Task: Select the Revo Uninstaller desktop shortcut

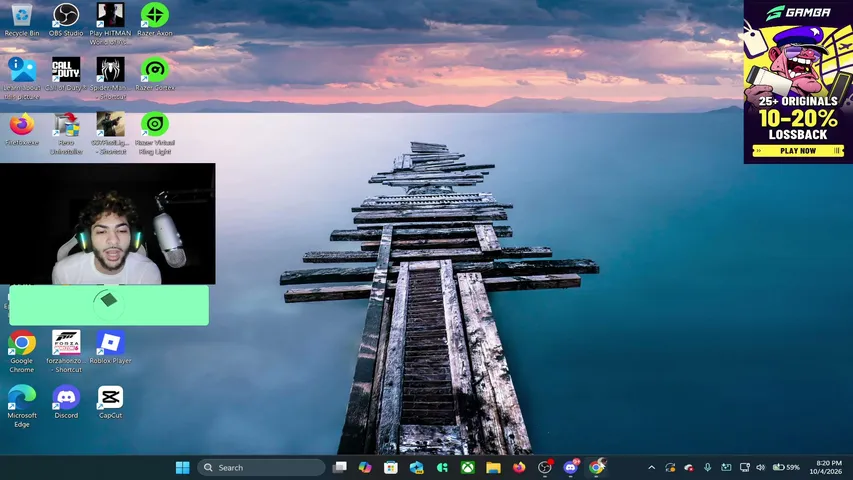Action: pos(66,133)
